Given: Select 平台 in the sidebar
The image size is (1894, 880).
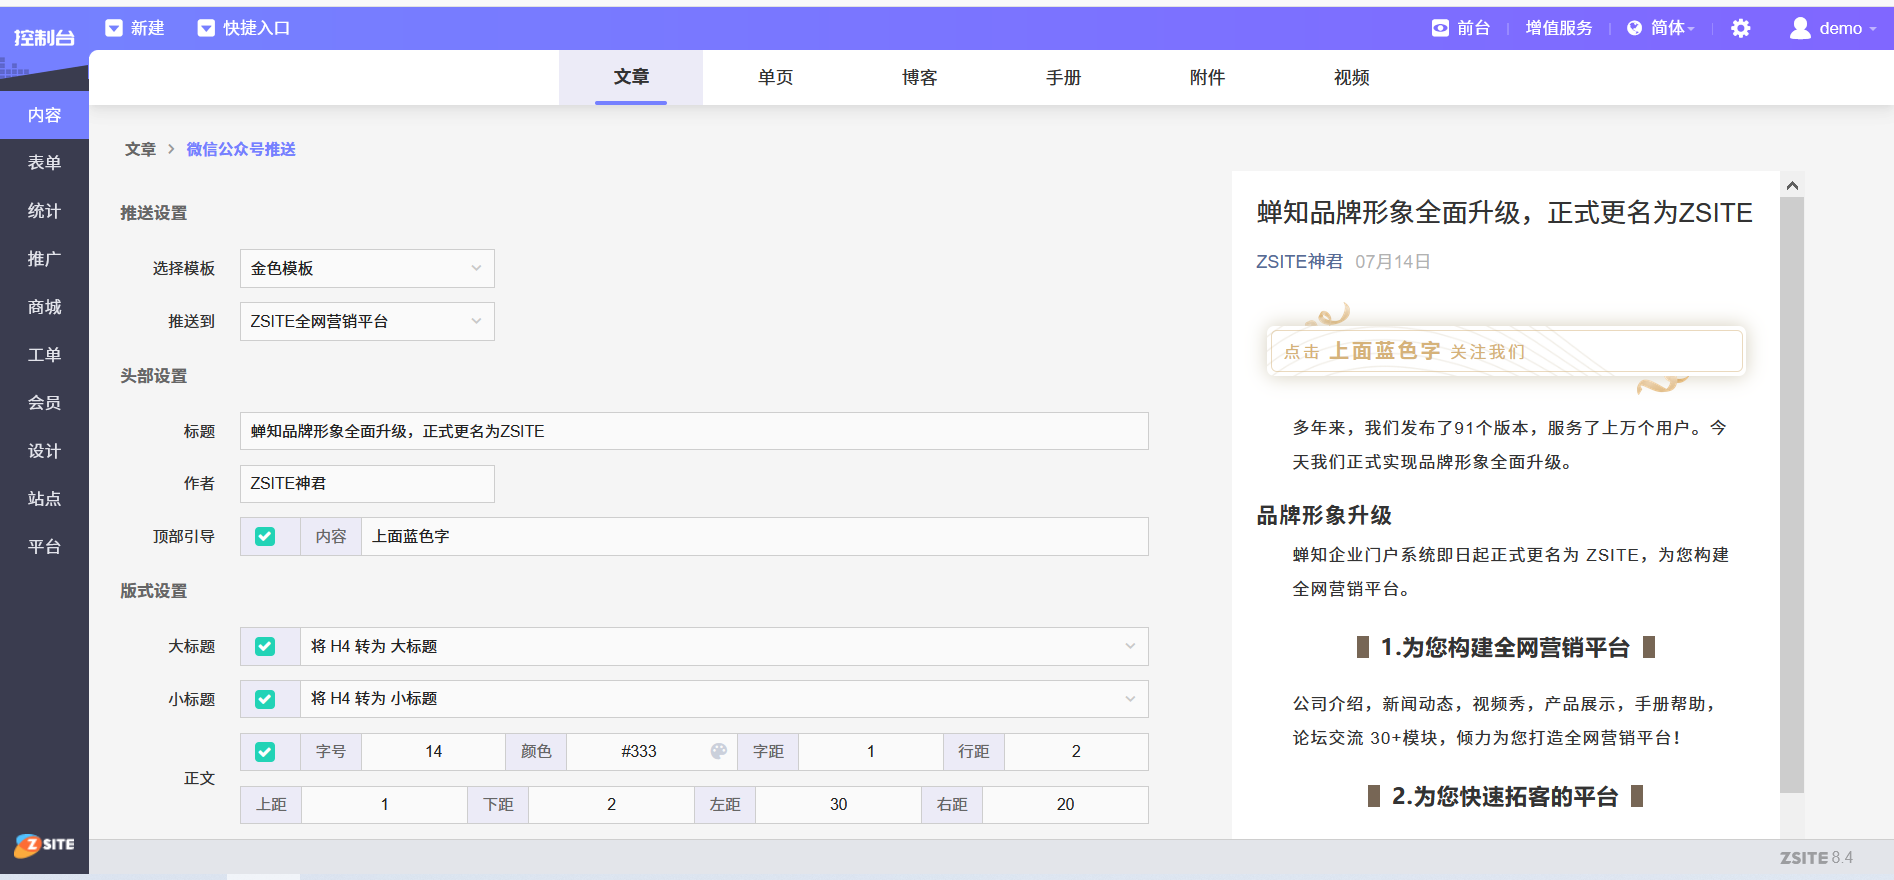Looking at the screenshot, I should pyautogui.click(x=44, y=547).
